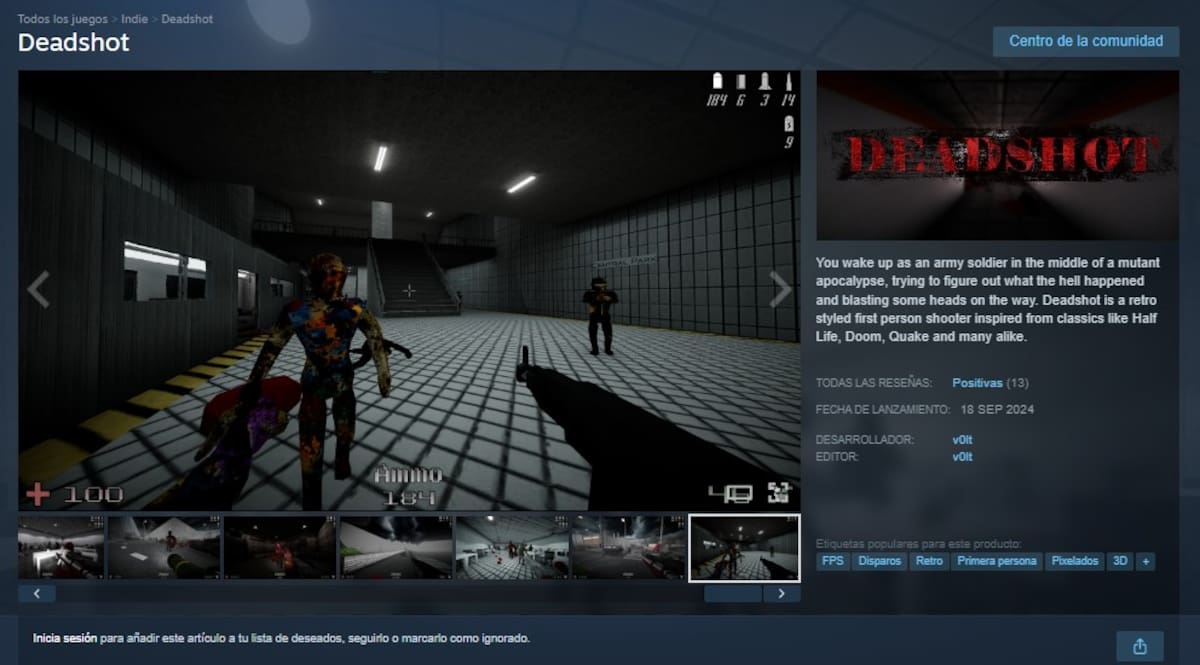Select the highlighted seventh screenshot thumbnail
This screenshot has width=1200, height=665.
coord(744,547)
